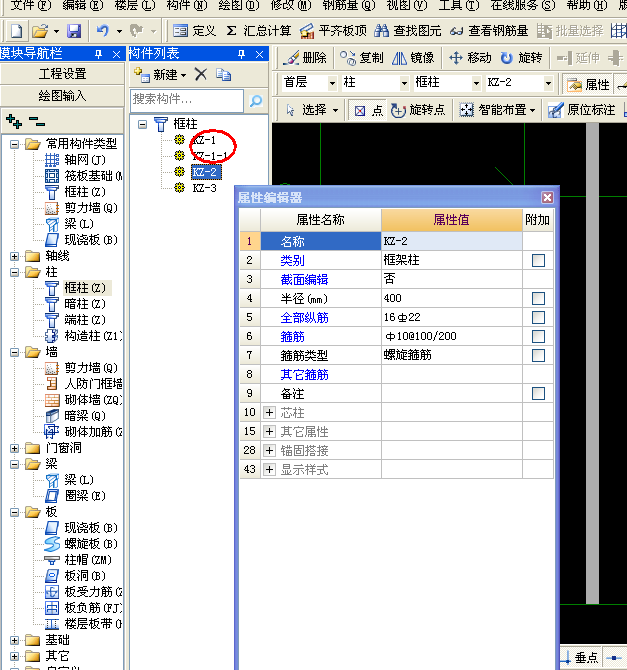Select 圈梁(E) in navigation tree
Screen dimensions: 627x670
(85, 496)
